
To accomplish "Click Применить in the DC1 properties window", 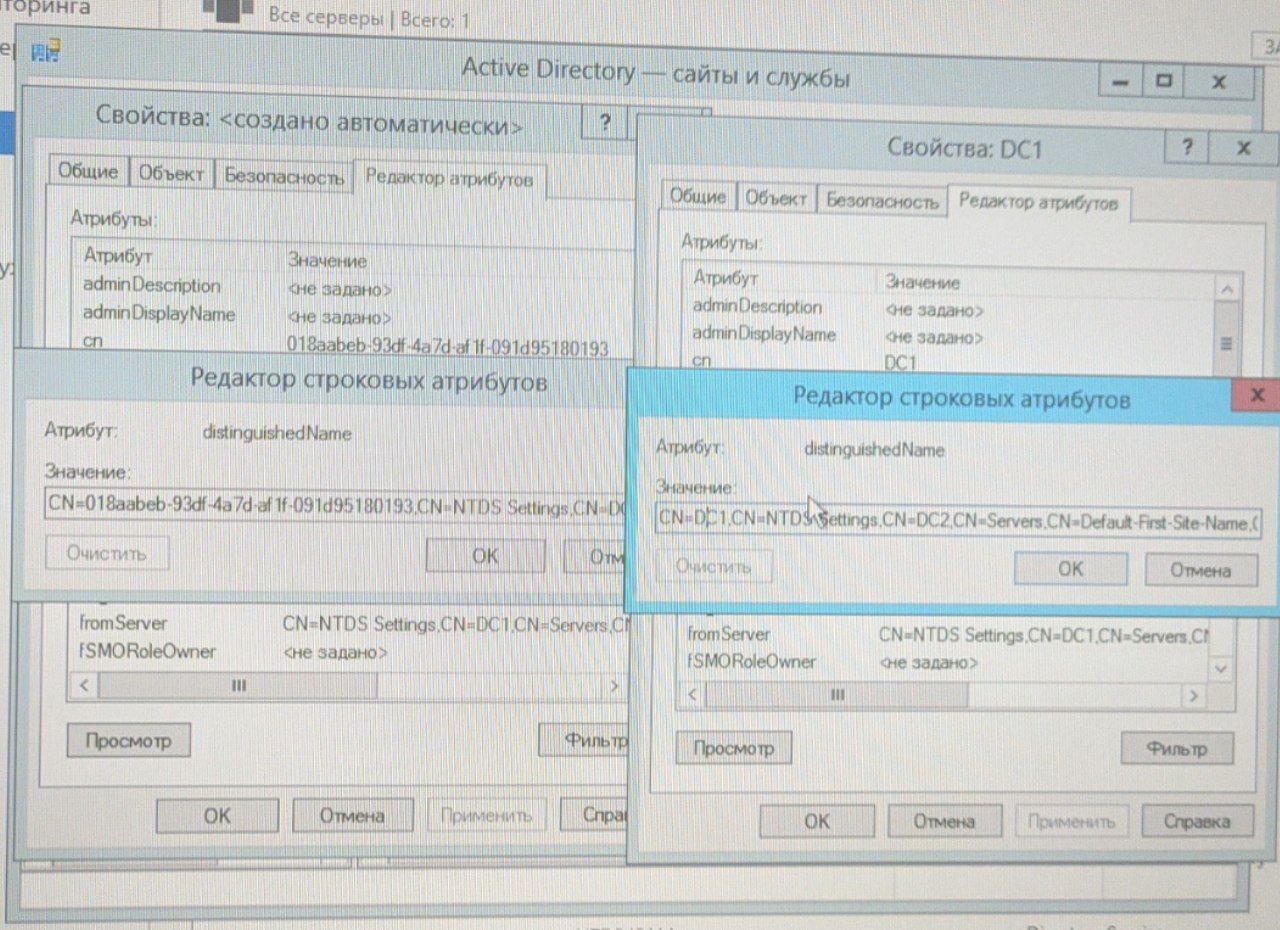I will click(x=1072, y=821).
